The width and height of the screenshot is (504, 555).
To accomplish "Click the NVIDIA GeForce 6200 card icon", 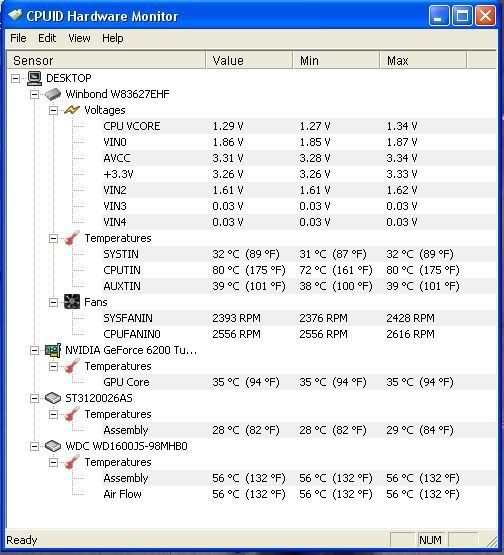I will click(53, 350).
